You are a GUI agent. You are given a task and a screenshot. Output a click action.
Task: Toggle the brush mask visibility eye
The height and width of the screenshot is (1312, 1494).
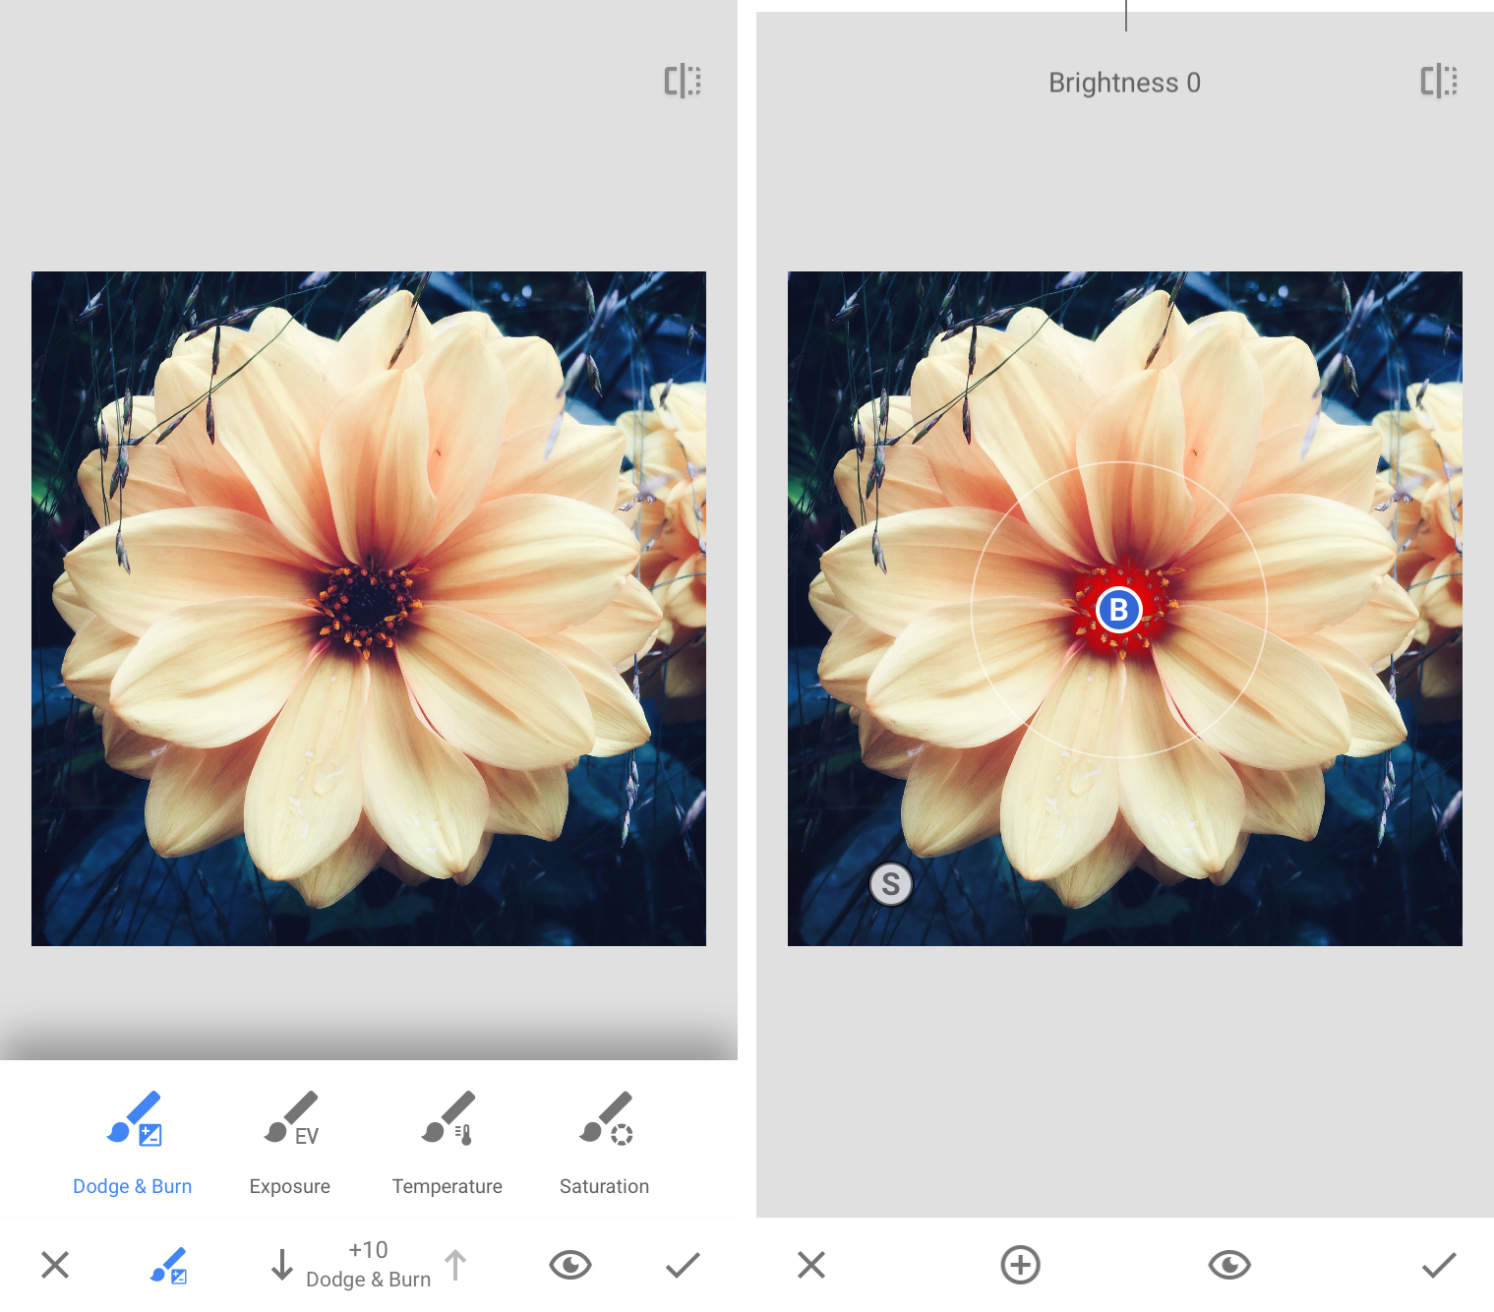pyautogui.click(x=569, y=1265)
